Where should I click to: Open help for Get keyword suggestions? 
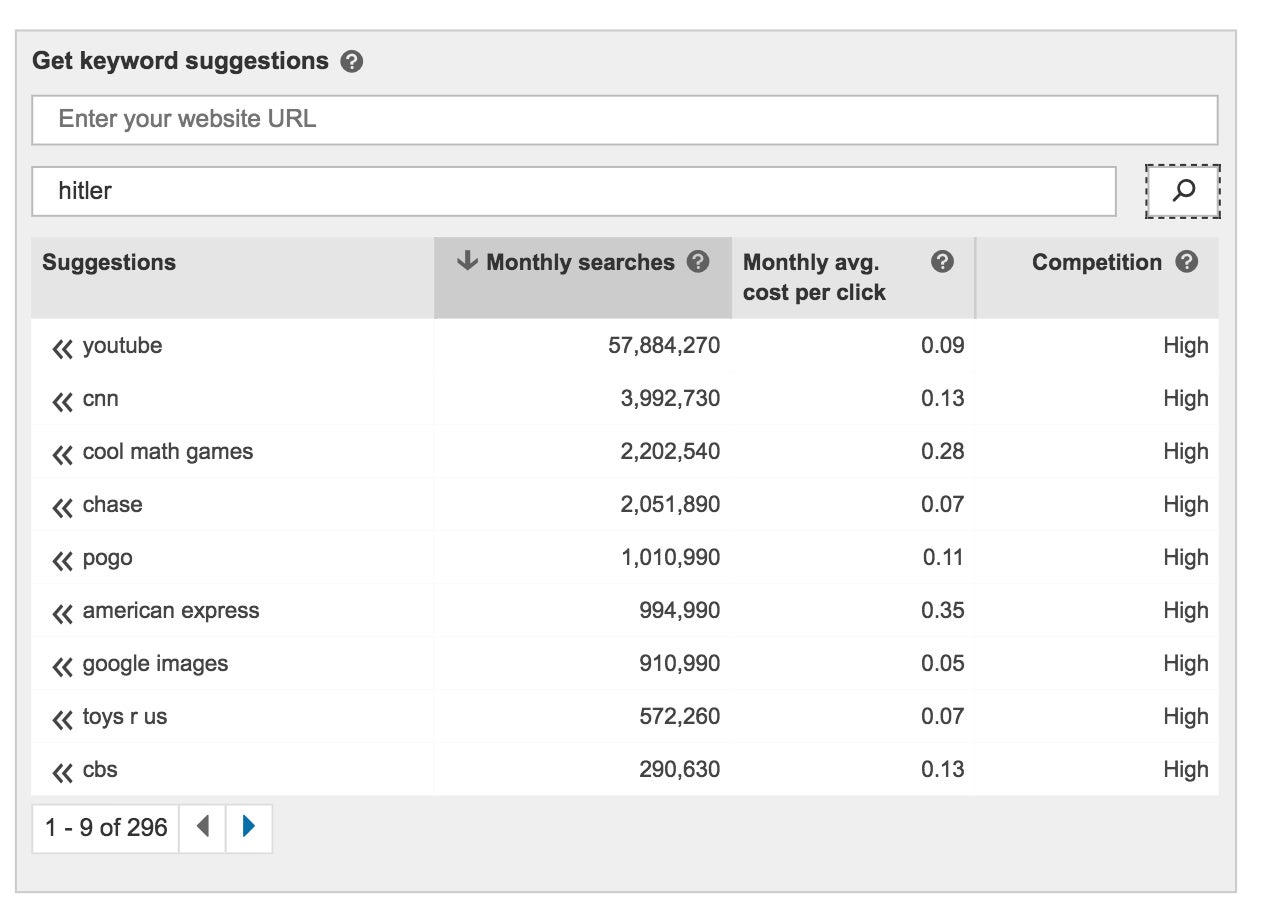point(351,62)
